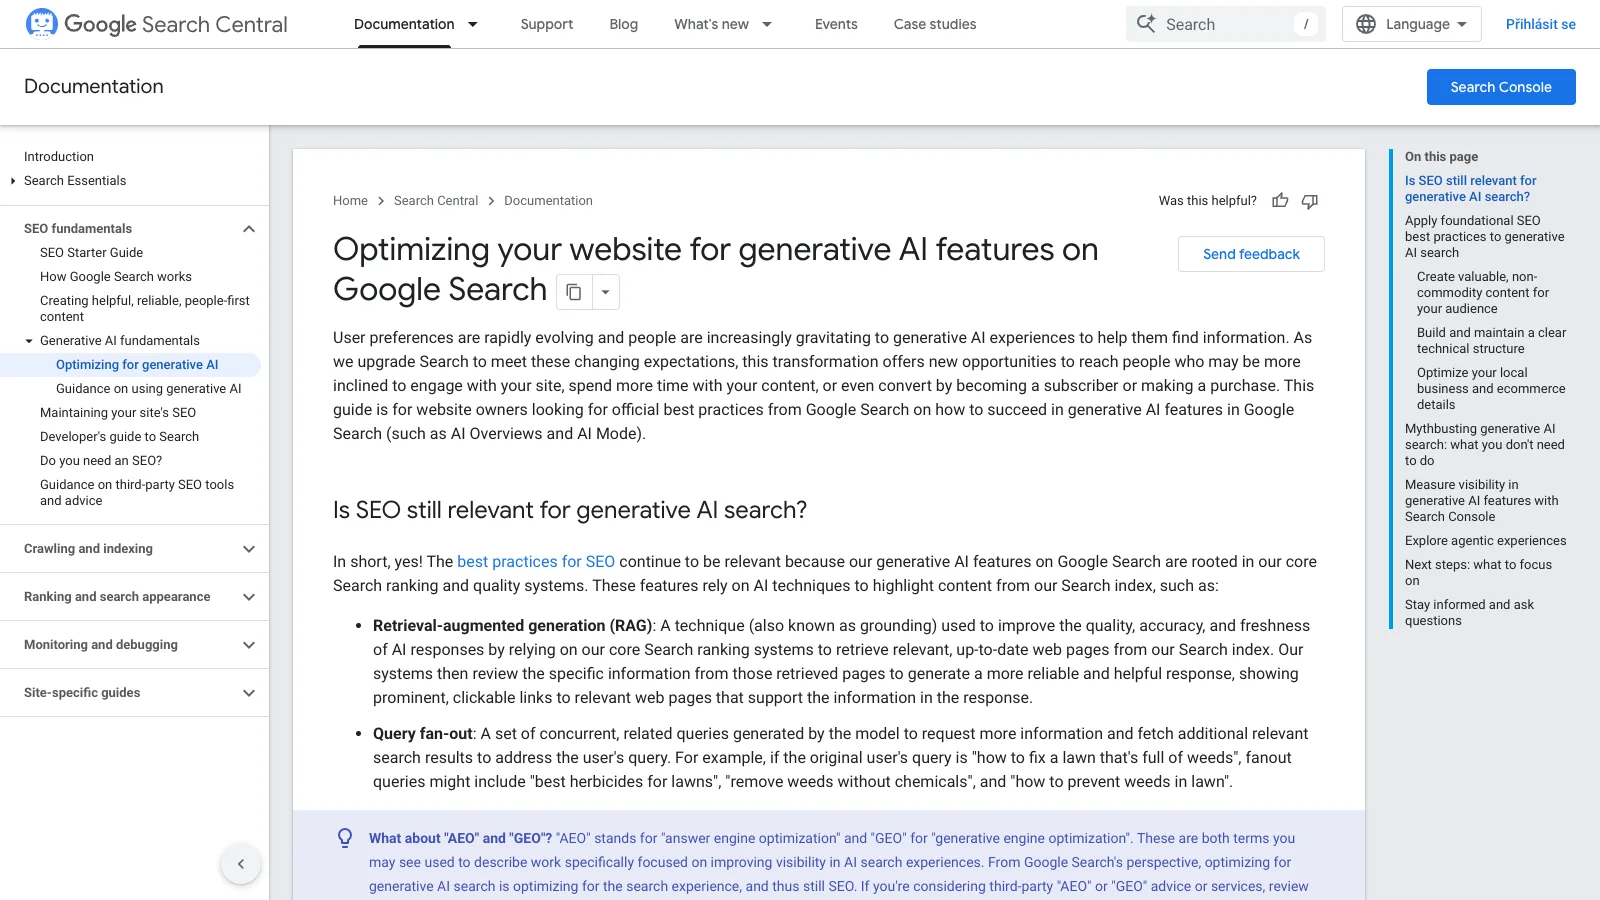The width and height of the screenshot is (1600, 900).
Task: Open Guidance on using generative AI
Action: click(x=149, y=389)
